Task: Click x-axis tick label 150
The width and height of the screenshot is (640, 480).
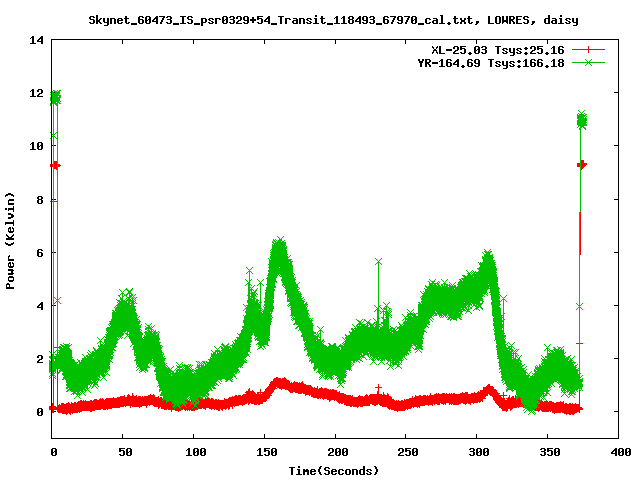Action: coord(267,452)
